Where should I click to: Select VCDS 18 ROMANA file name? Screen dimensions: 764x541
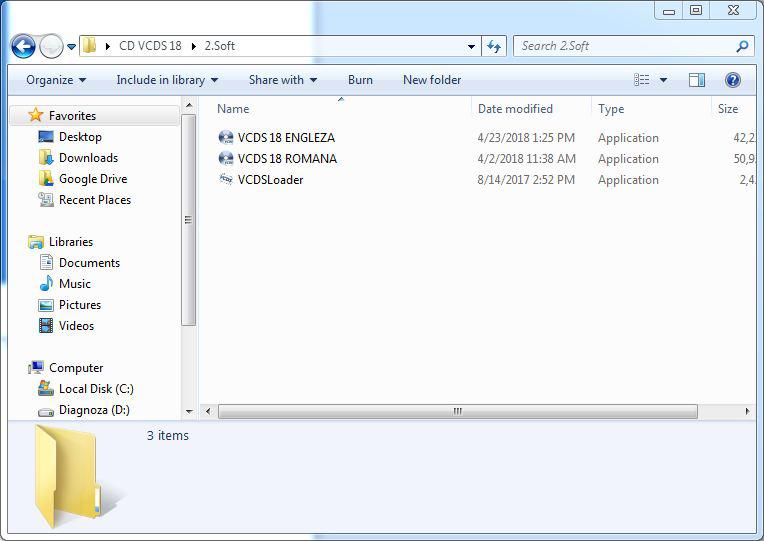coord(287,159)
